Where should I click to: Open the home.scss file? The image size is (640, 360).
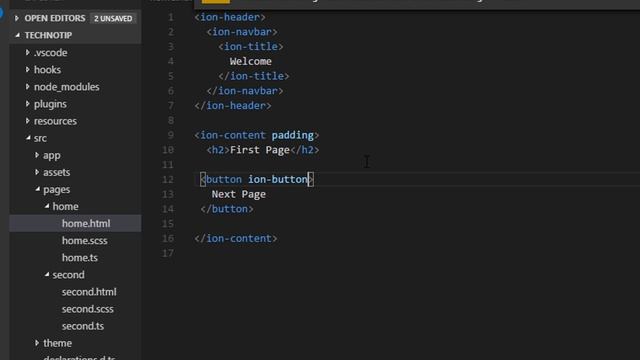coord(84,241)
